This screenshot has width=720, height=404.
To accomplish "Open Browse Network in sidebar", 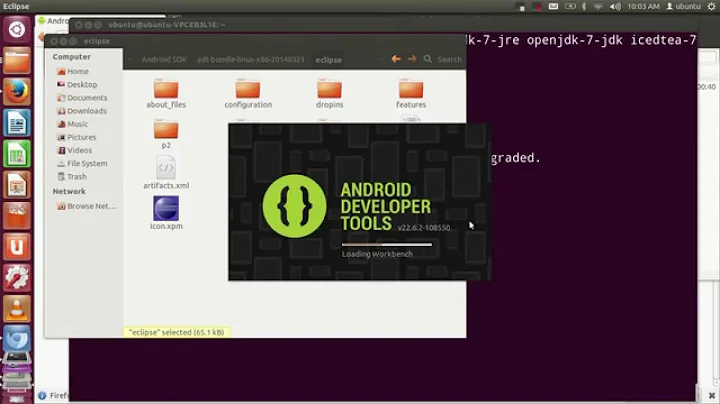I will [86, 206].
